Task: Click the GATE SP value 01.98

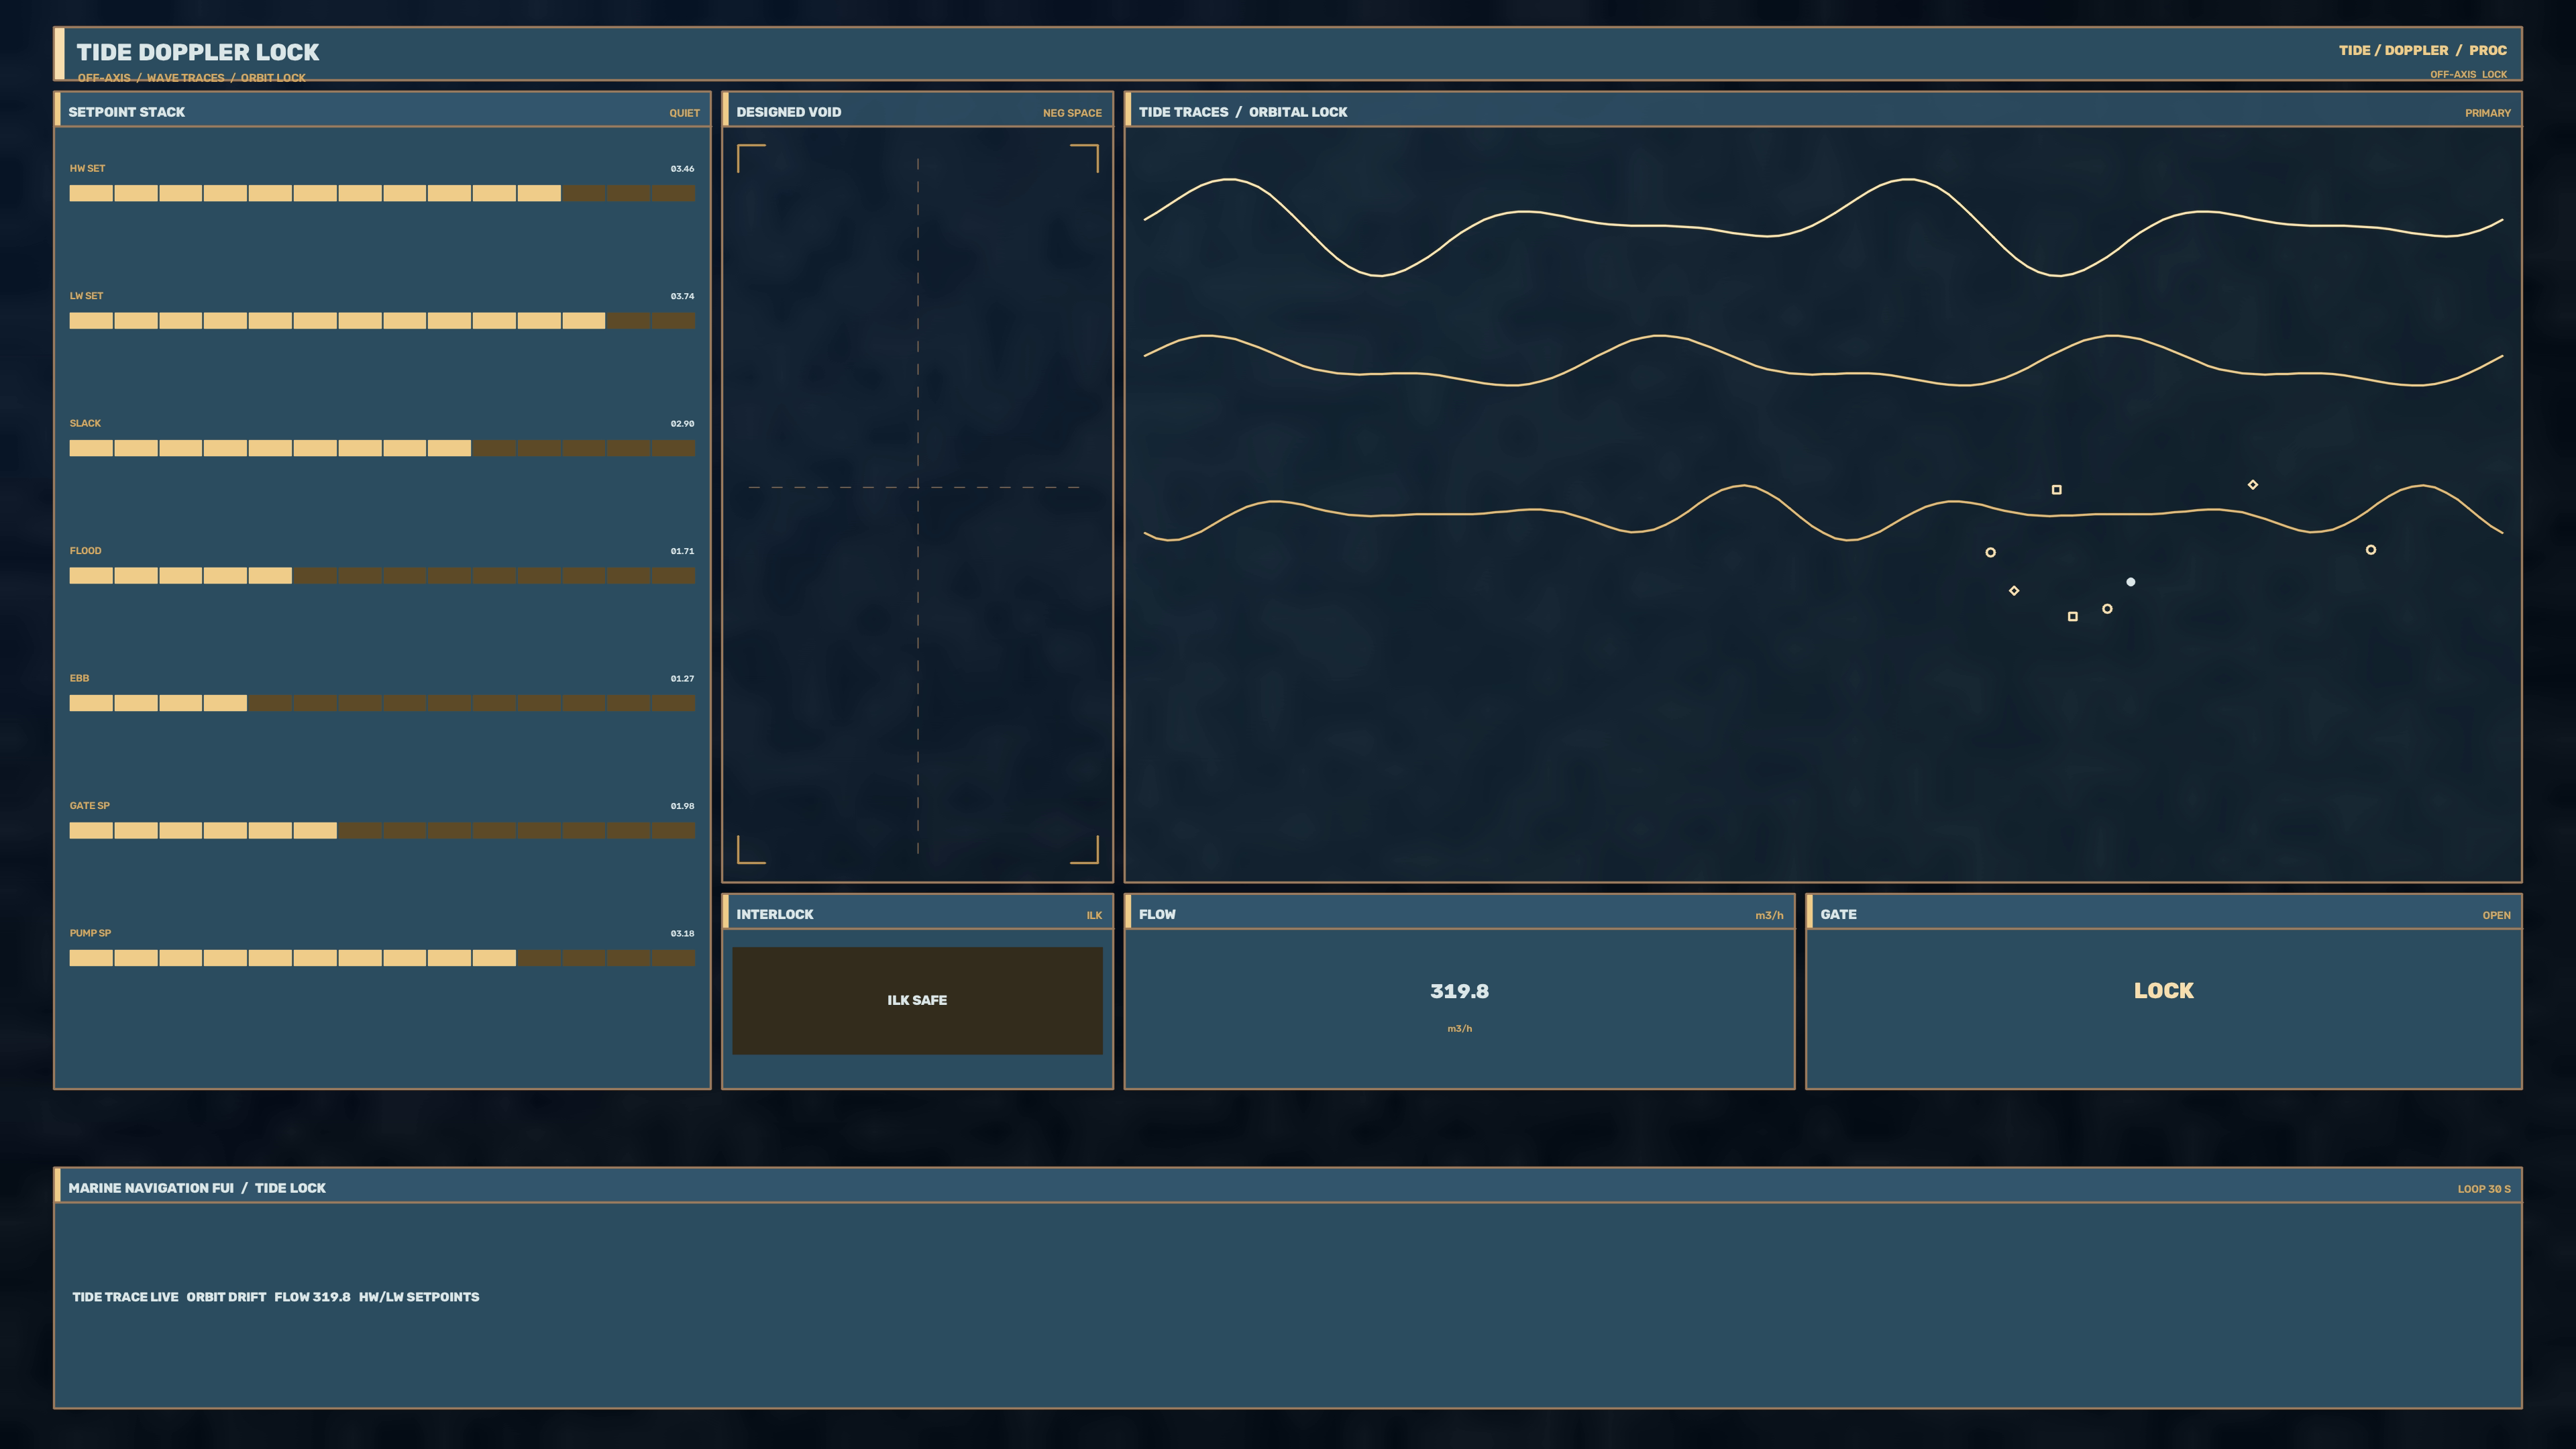Action: (x=682, y=806)
